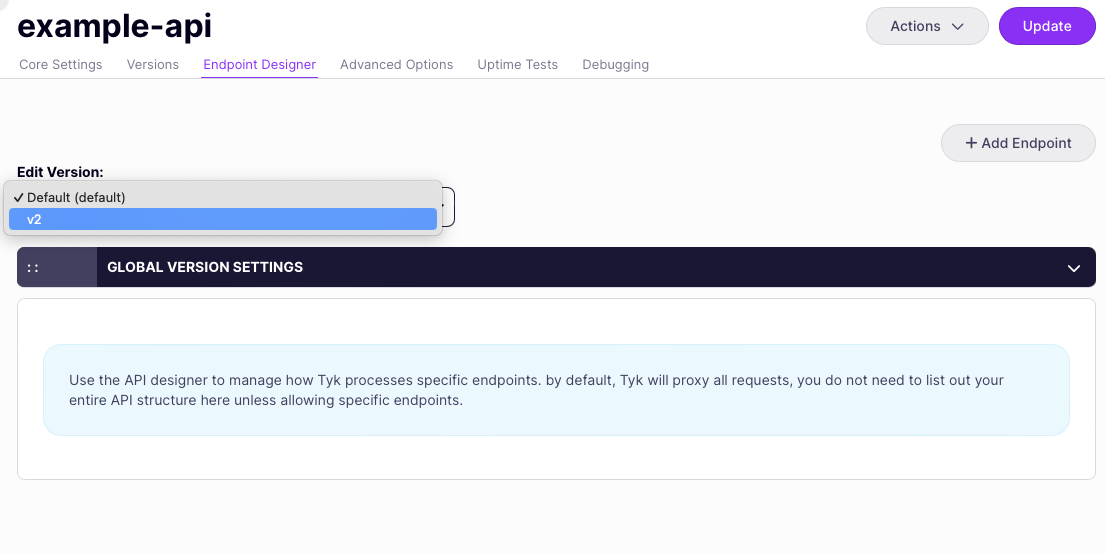Click the example-api page title

coord(115,27)
